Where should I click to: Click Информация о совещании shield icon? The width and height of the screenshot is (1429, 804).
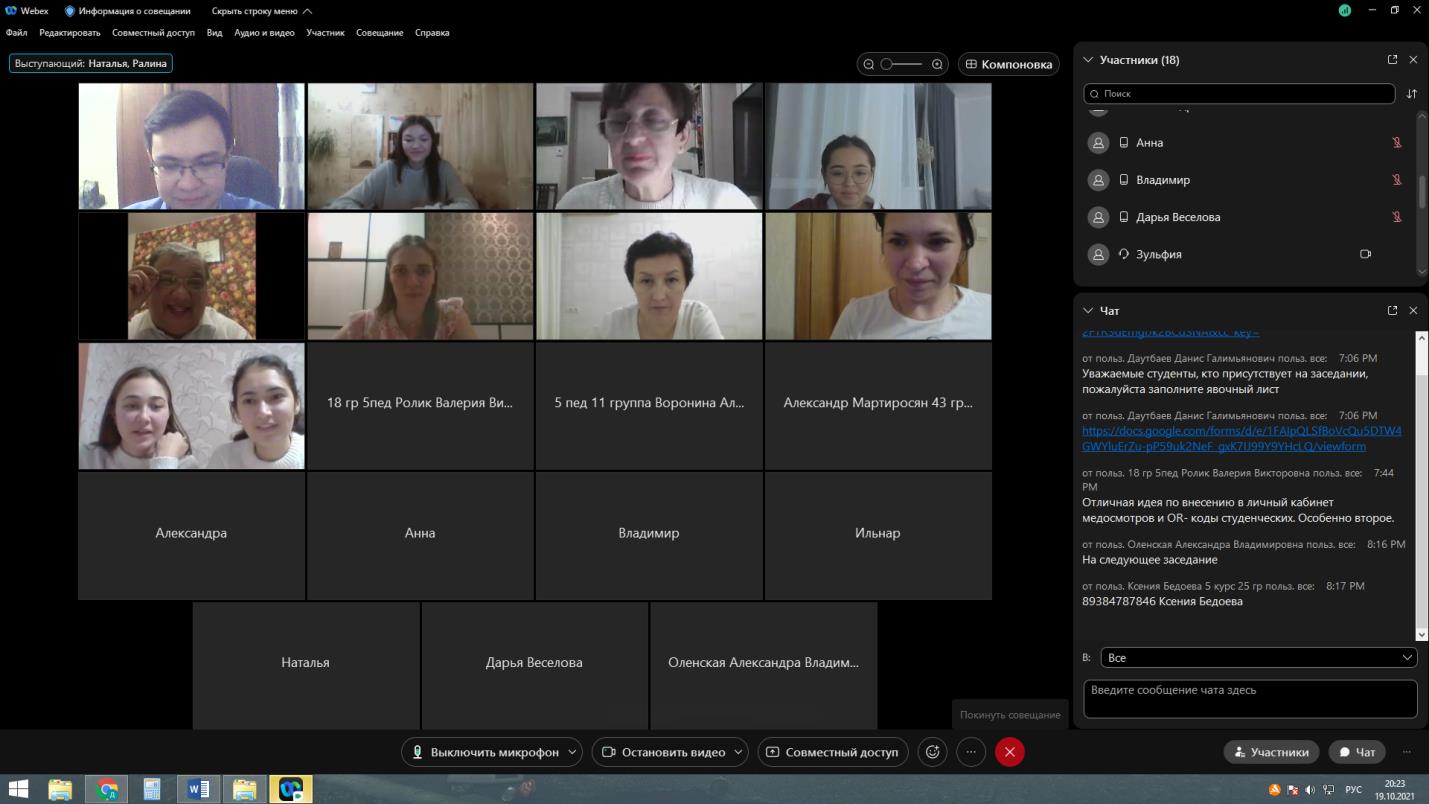tap(70, 11)
